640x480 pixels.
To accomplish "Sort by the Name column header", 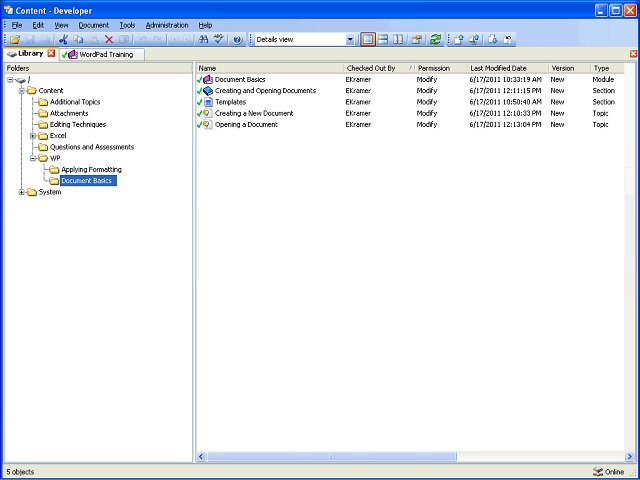I will tap(269, 68).
